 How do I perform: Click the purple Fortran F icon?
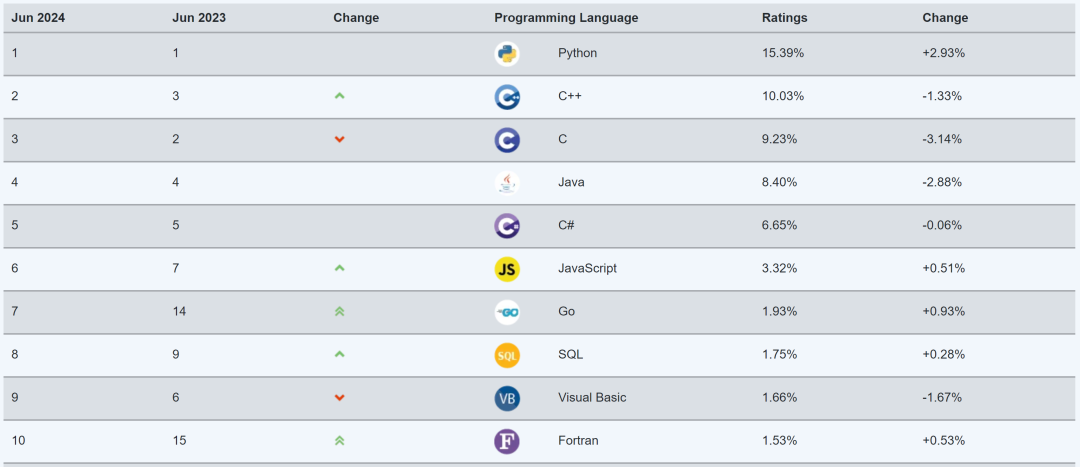tap(507, 442)
